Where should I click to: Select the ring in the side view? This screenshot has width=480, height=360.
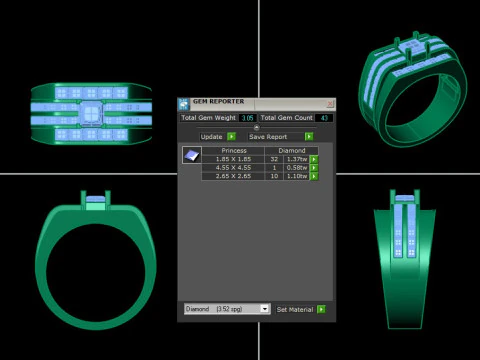click(404, 259)
